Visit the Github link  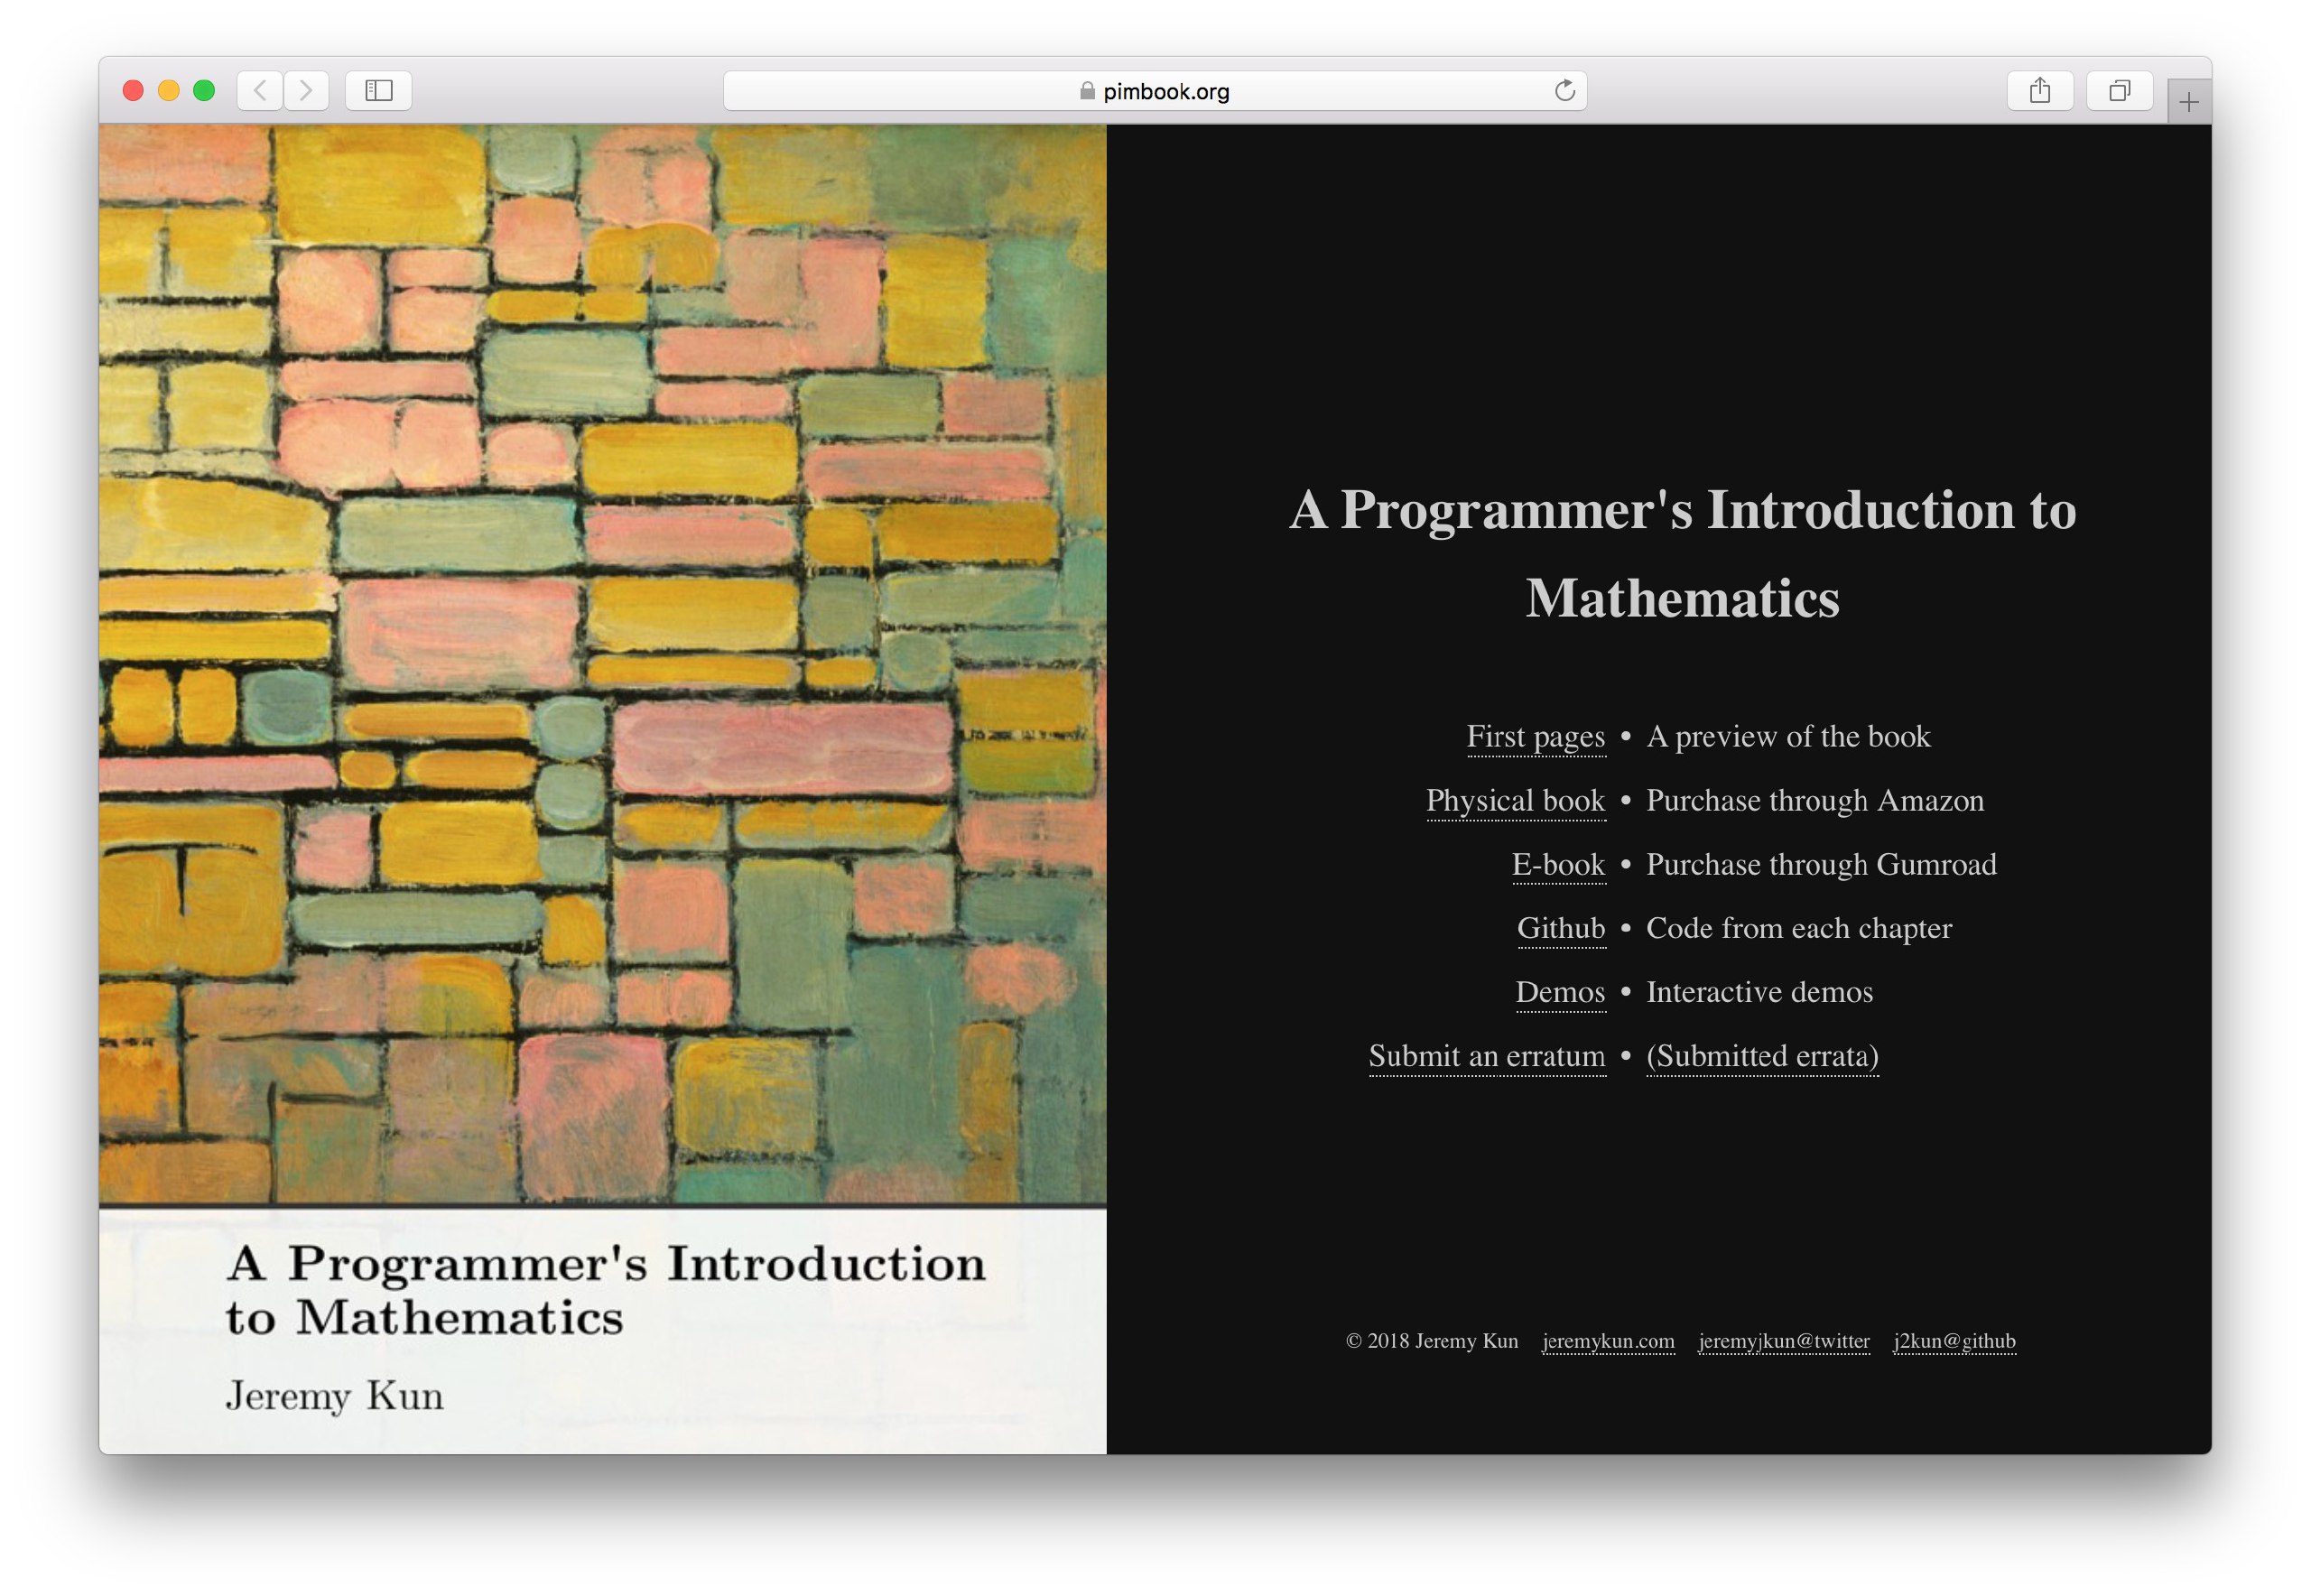point(1562,929)
